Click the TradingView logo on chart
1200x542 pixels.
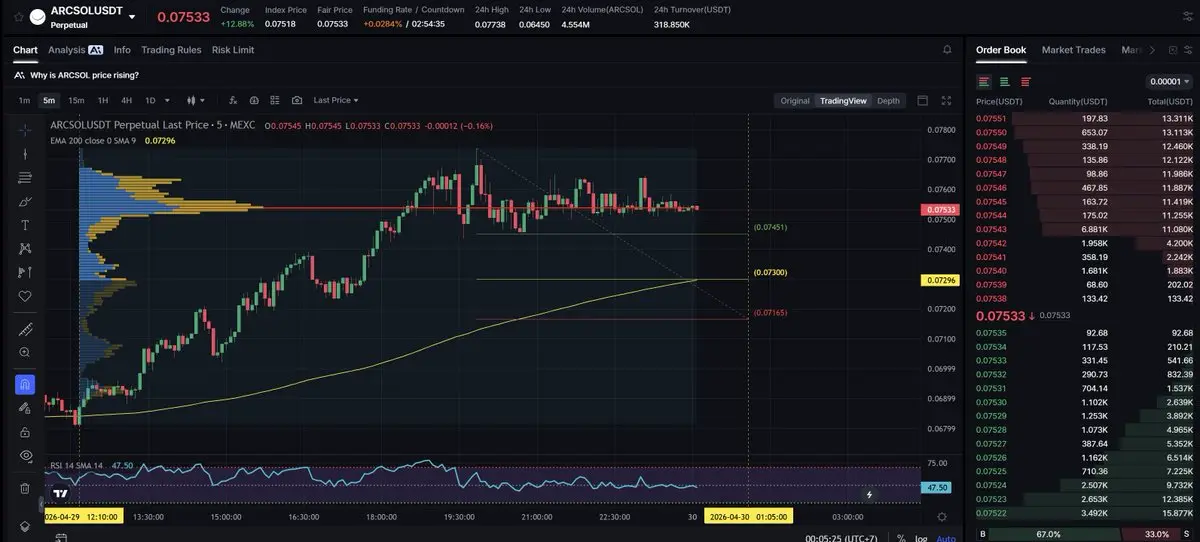pos(61,493)
